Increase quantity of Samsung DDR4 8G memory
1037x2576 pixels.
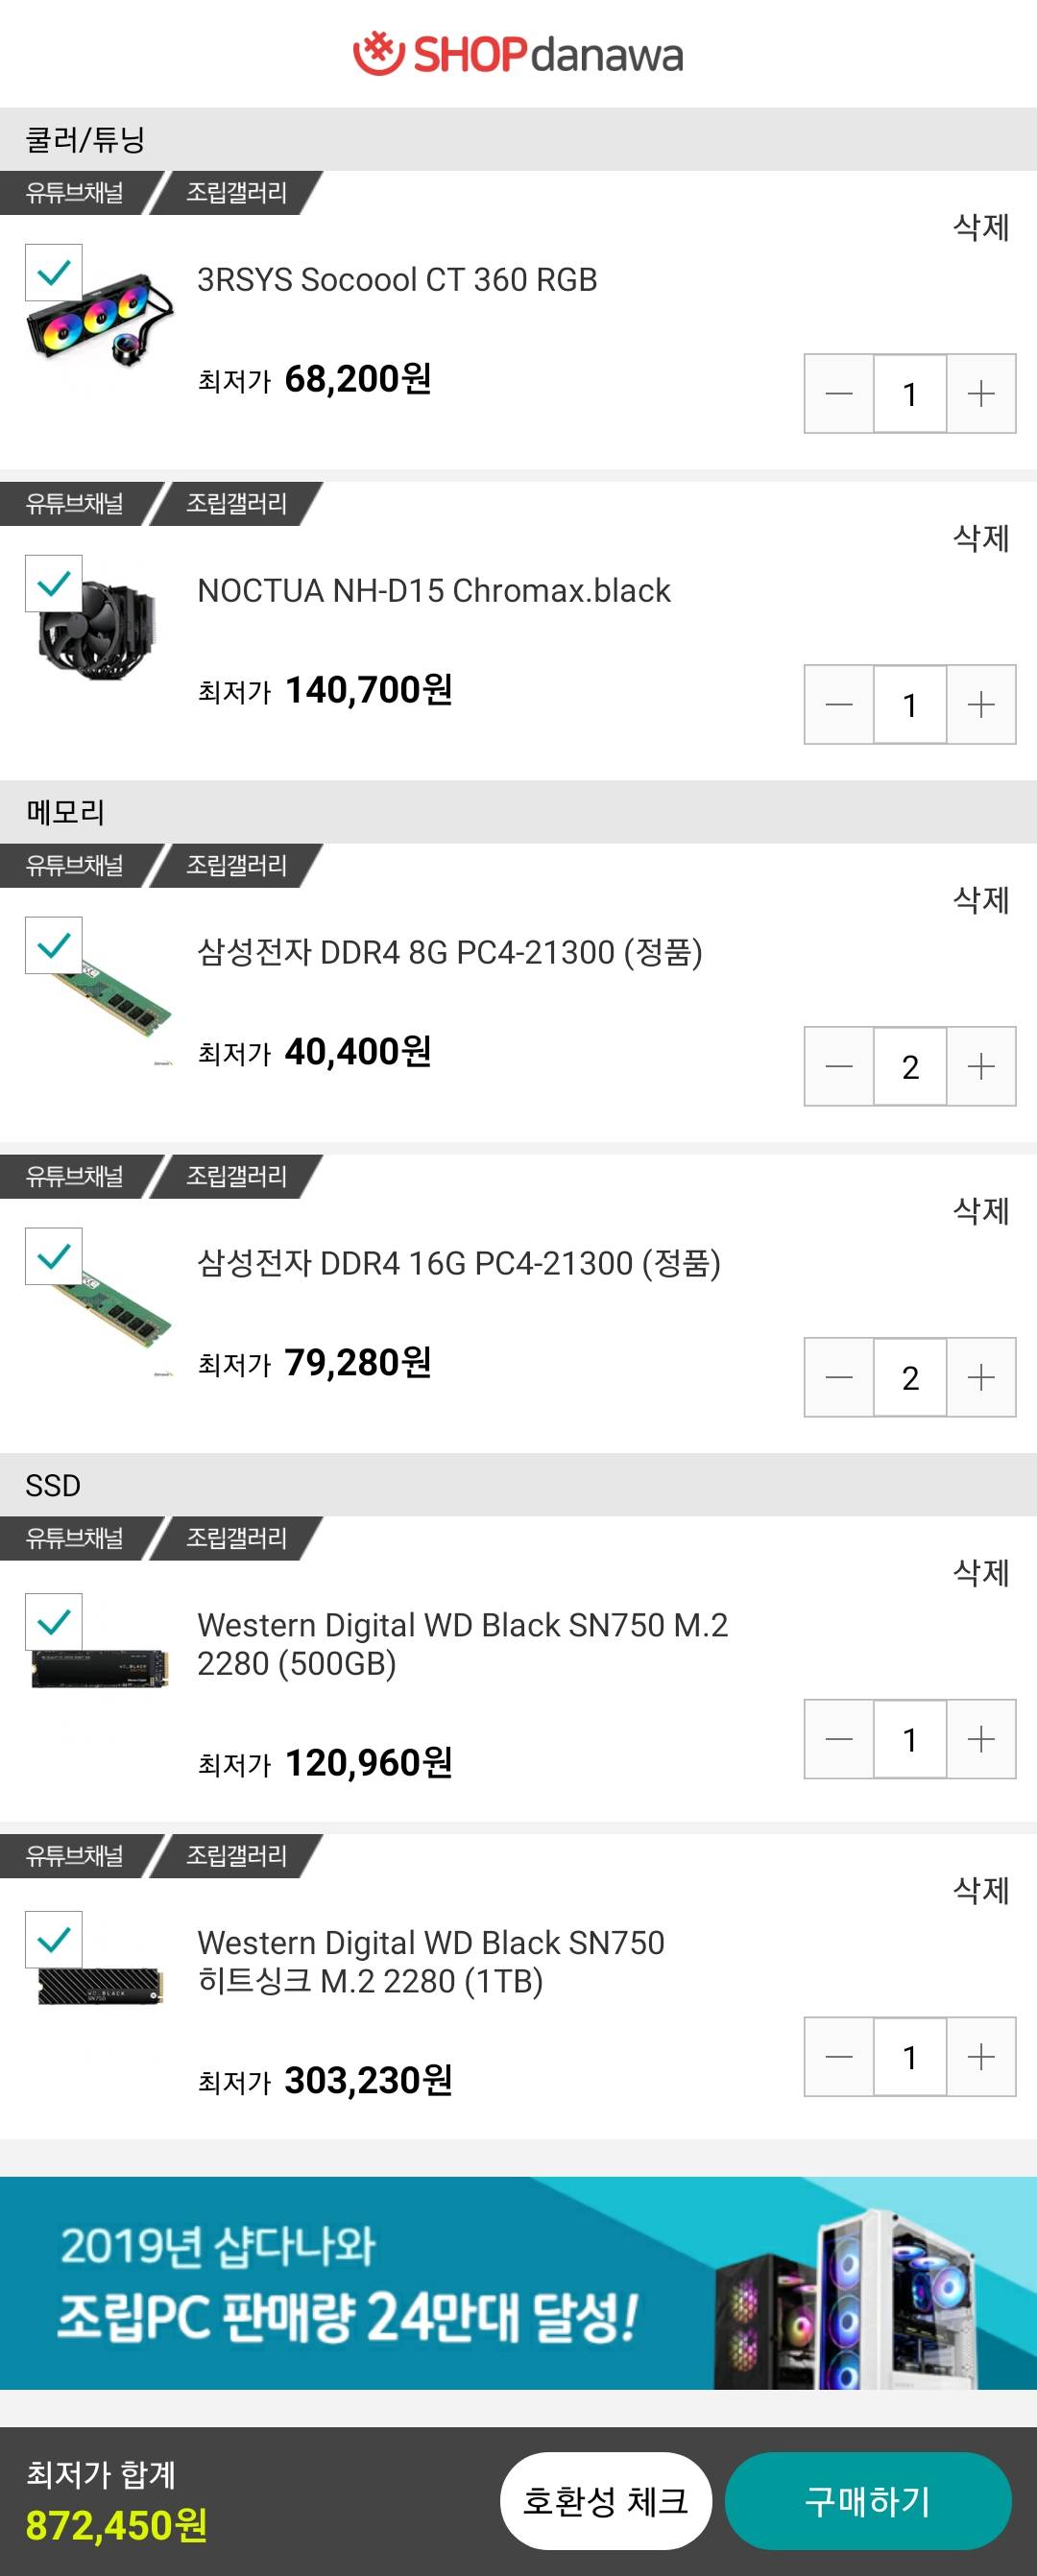click(x=981, y=1066)
